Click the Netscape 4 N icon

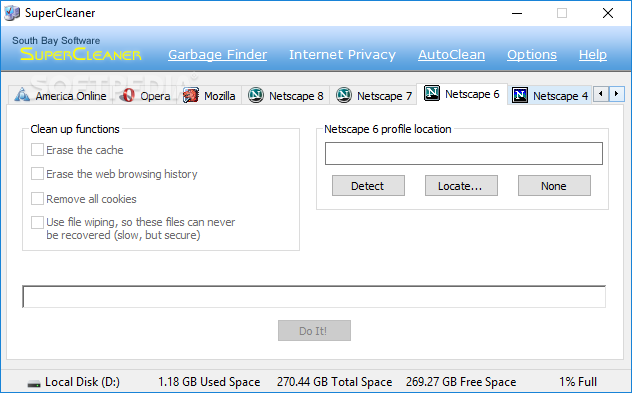tap(520, 96)
